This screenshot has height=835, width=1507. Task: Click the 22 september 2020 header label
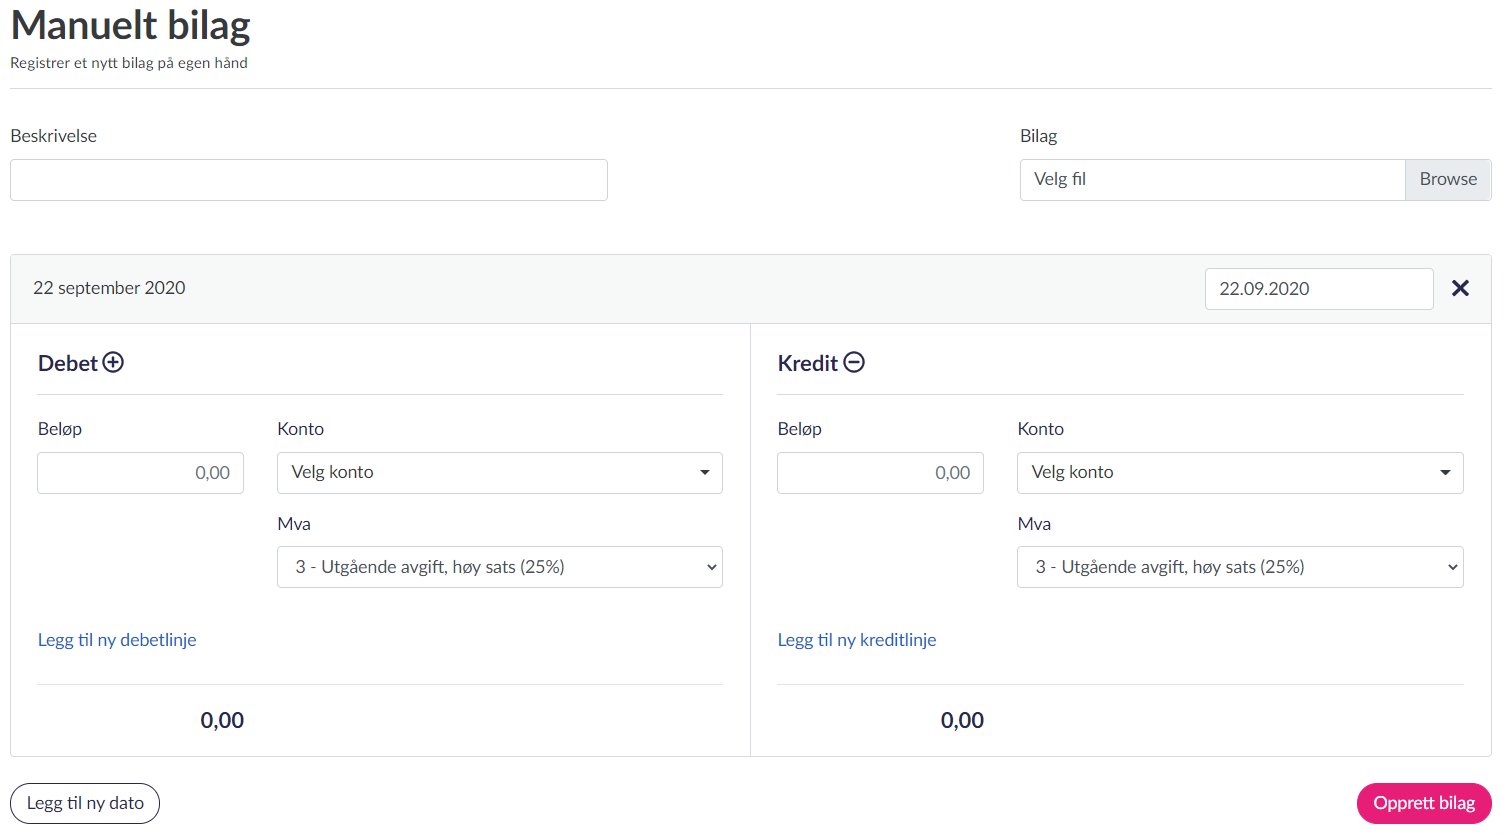point(109,288)
